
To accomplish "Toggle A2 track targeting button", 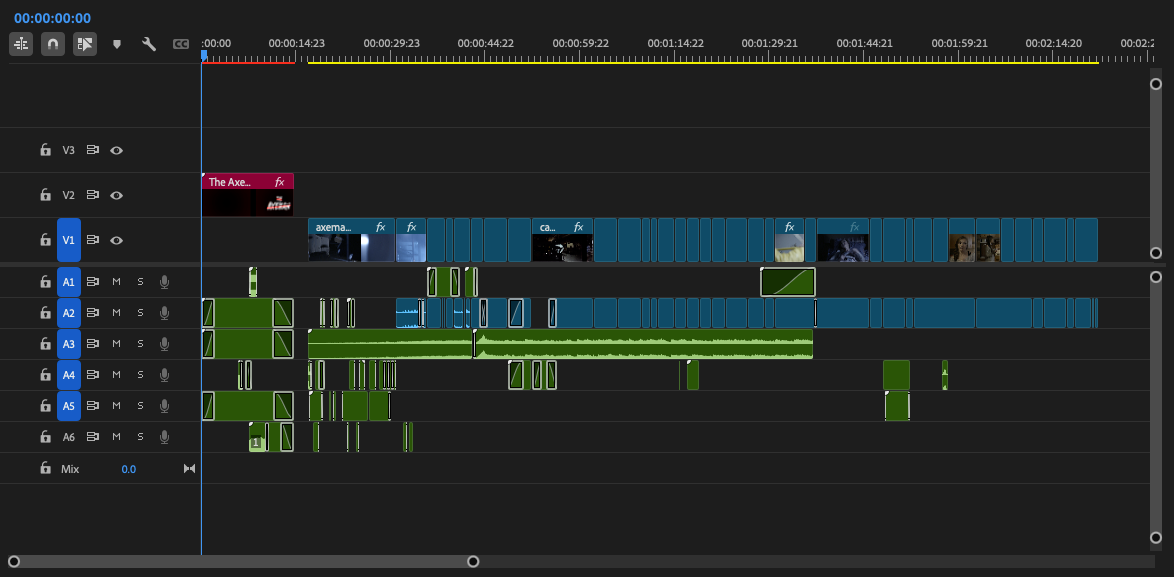I will pyautogui.click(x=69, y=313).
